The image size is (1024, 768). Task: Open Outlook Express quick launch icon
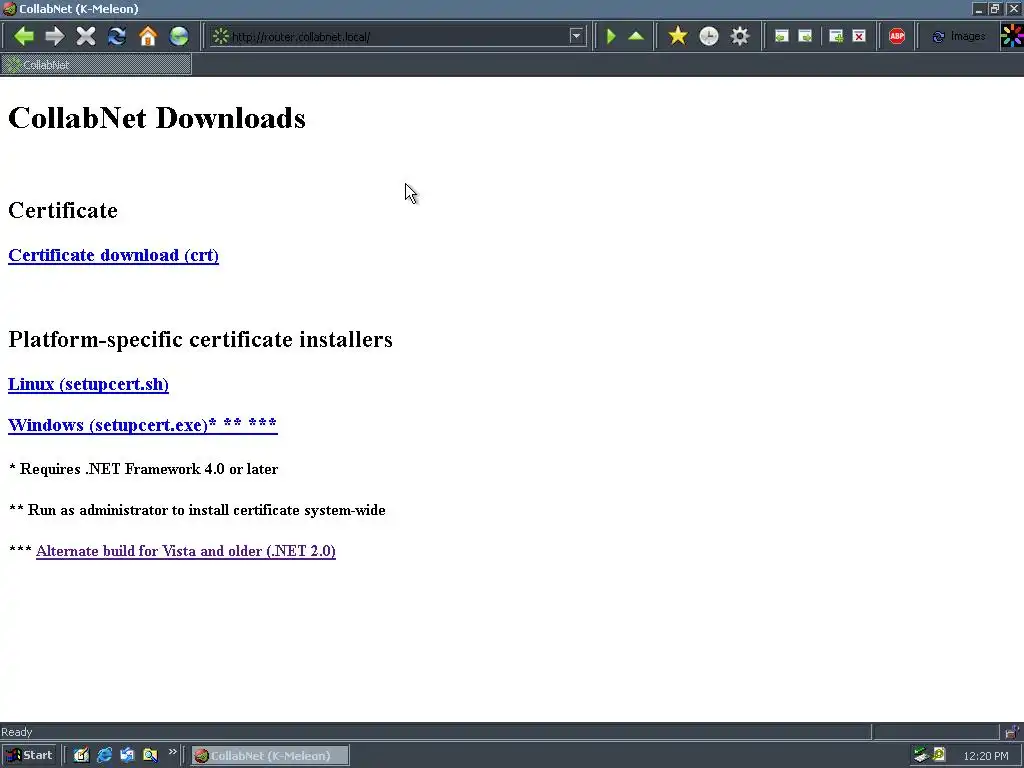(x=127, y=756)
